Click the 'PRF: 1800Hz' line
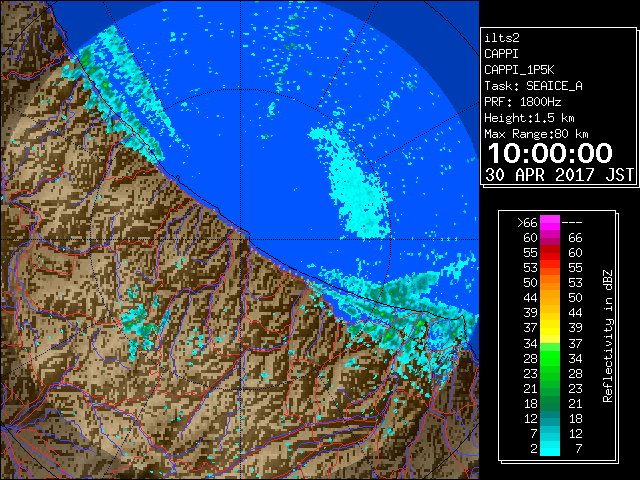This screenshot has width=640, height=480. pyautogui.click(x=523, y=102)
